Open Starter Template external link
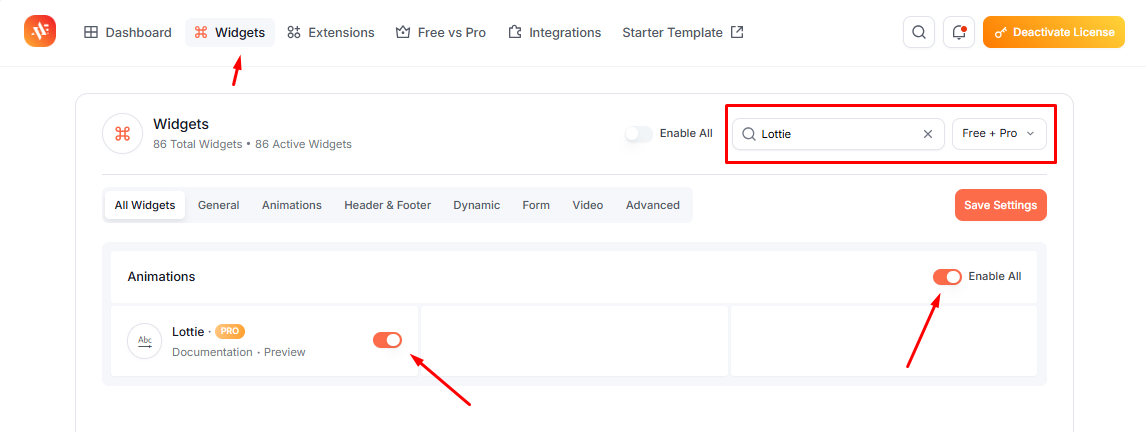This screenshot has width=1146, height=432. 683,32
